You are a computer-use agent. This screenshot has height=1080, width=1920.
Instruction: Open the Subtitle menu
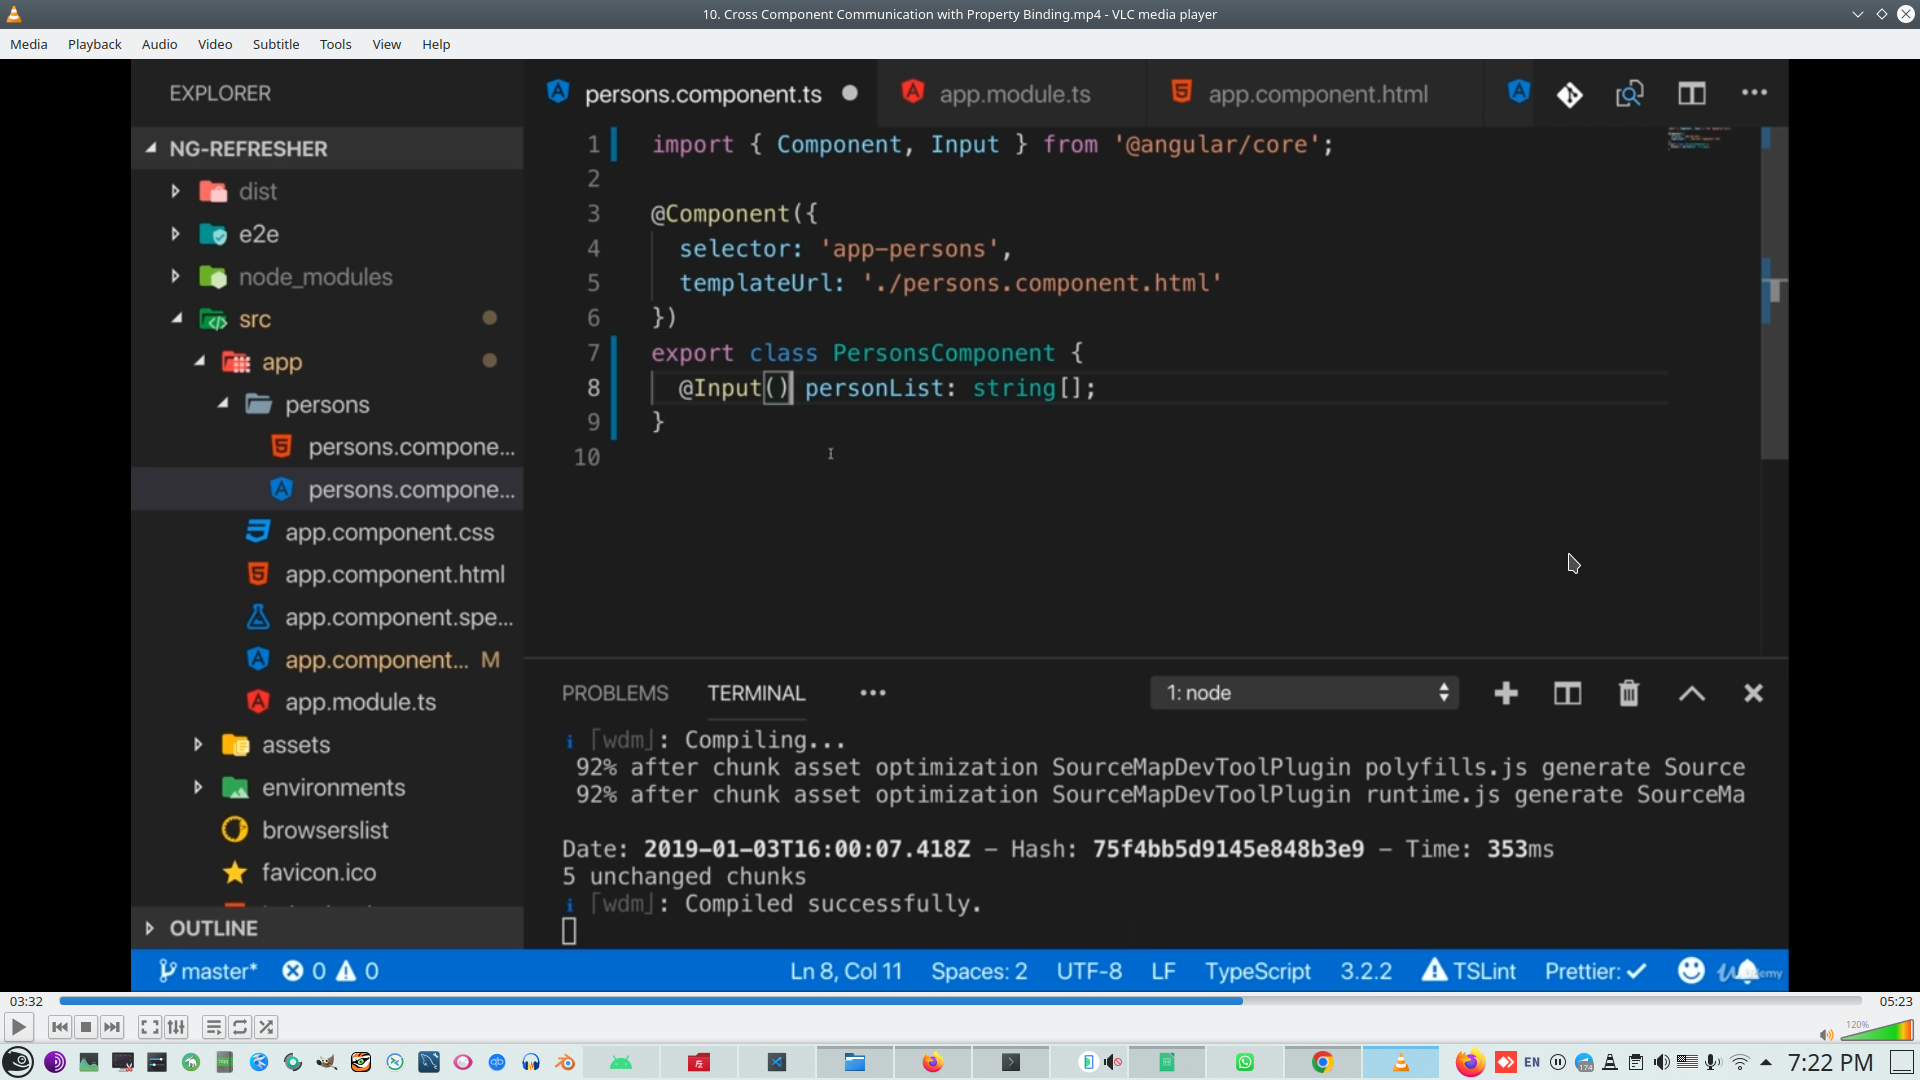pyautogui.click(x=275, y=44)
